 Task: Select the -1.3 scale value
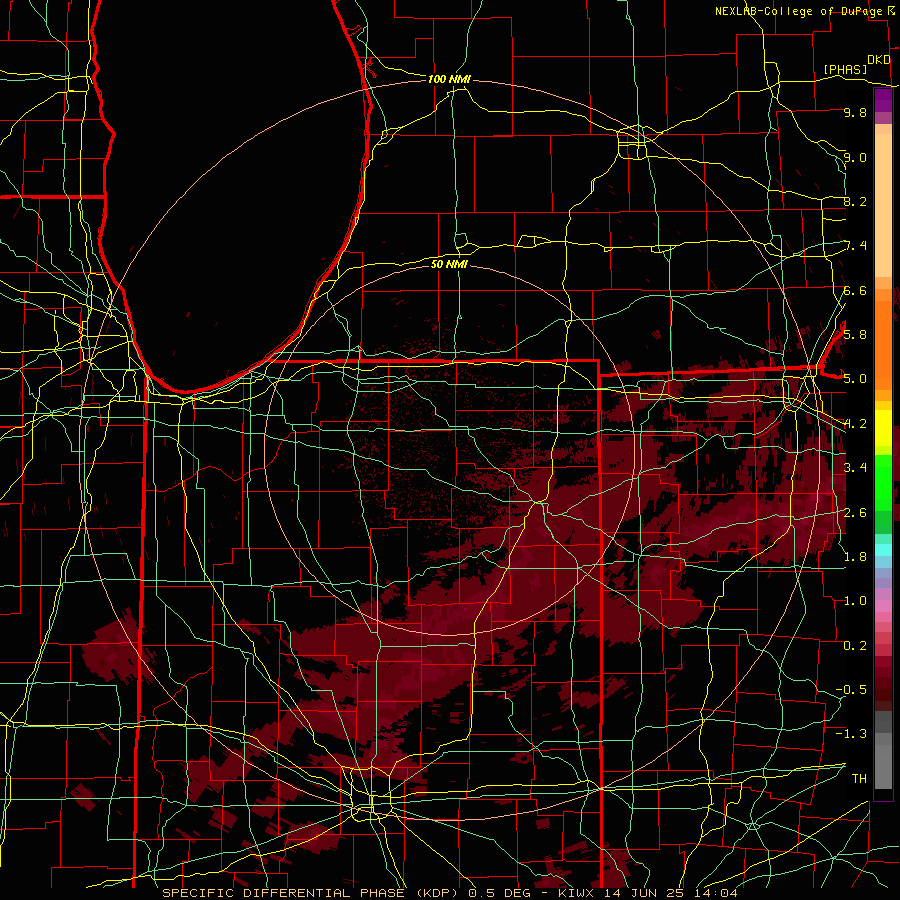coord(851,734)
